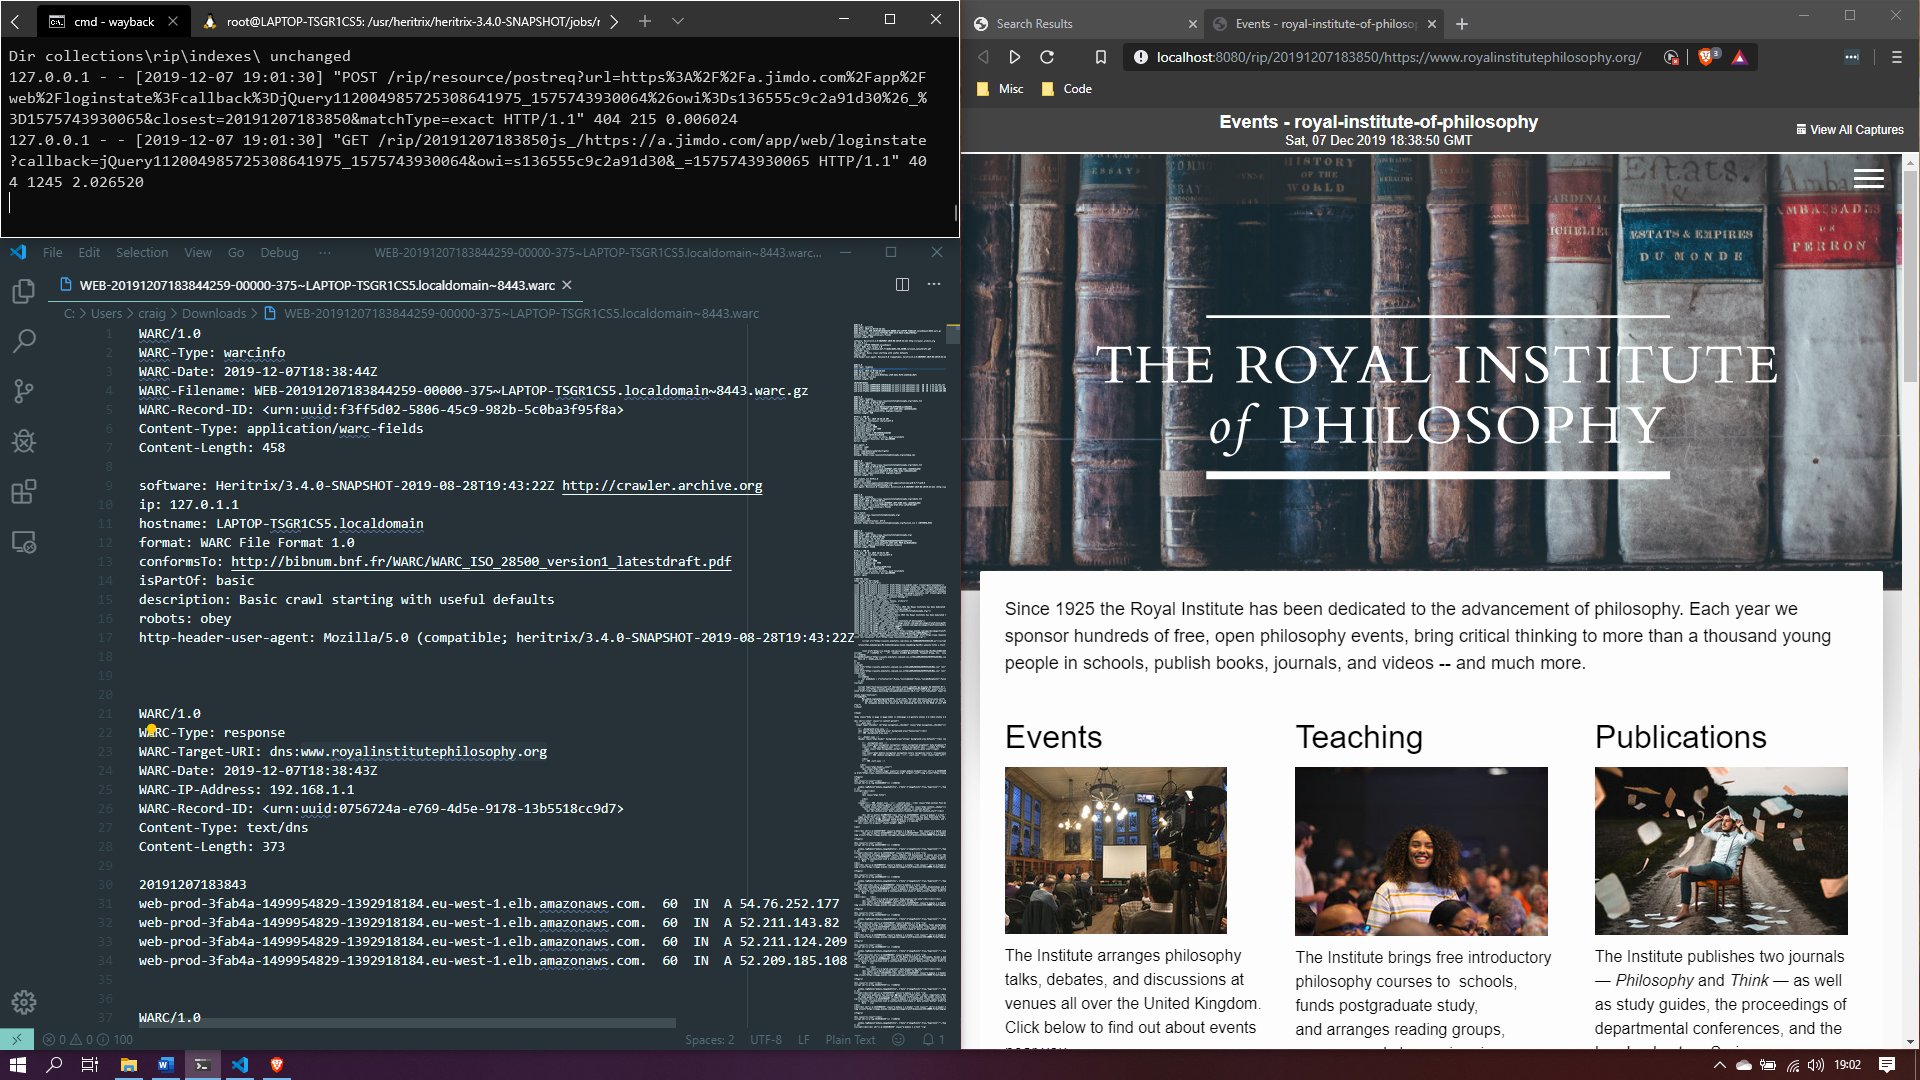Open Code bookmarks folder

pyautogui.click(x=1067, y=89)
